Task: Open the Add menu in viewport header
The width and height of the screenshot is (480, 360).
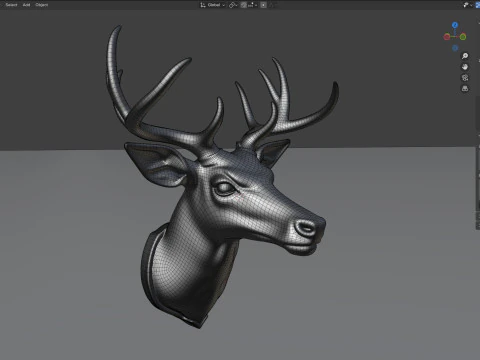Action: coord(26,5)
